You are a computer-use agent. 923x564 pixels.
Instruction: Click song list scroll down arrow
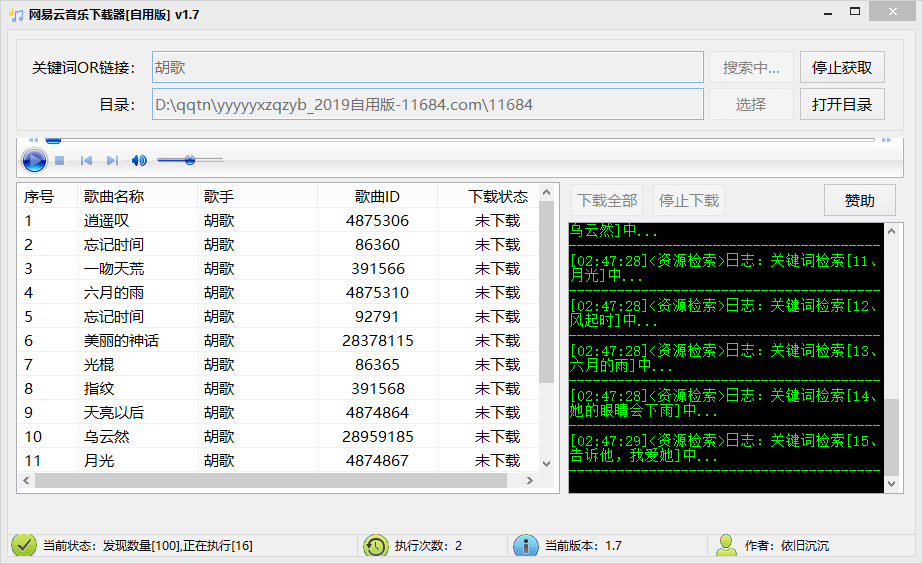pos(546,464)
